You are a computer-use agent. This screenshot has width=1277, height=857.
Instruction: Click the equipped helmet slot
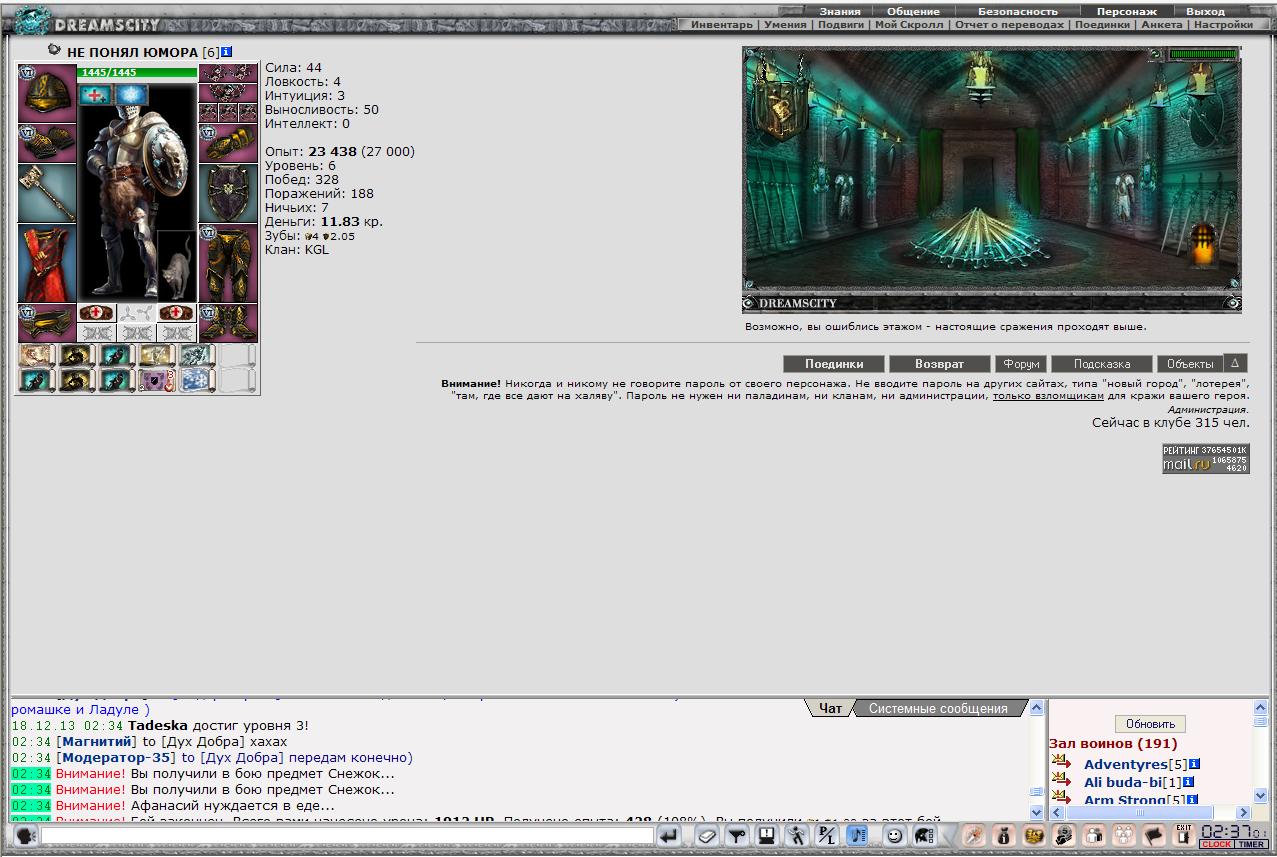[47, 93]
